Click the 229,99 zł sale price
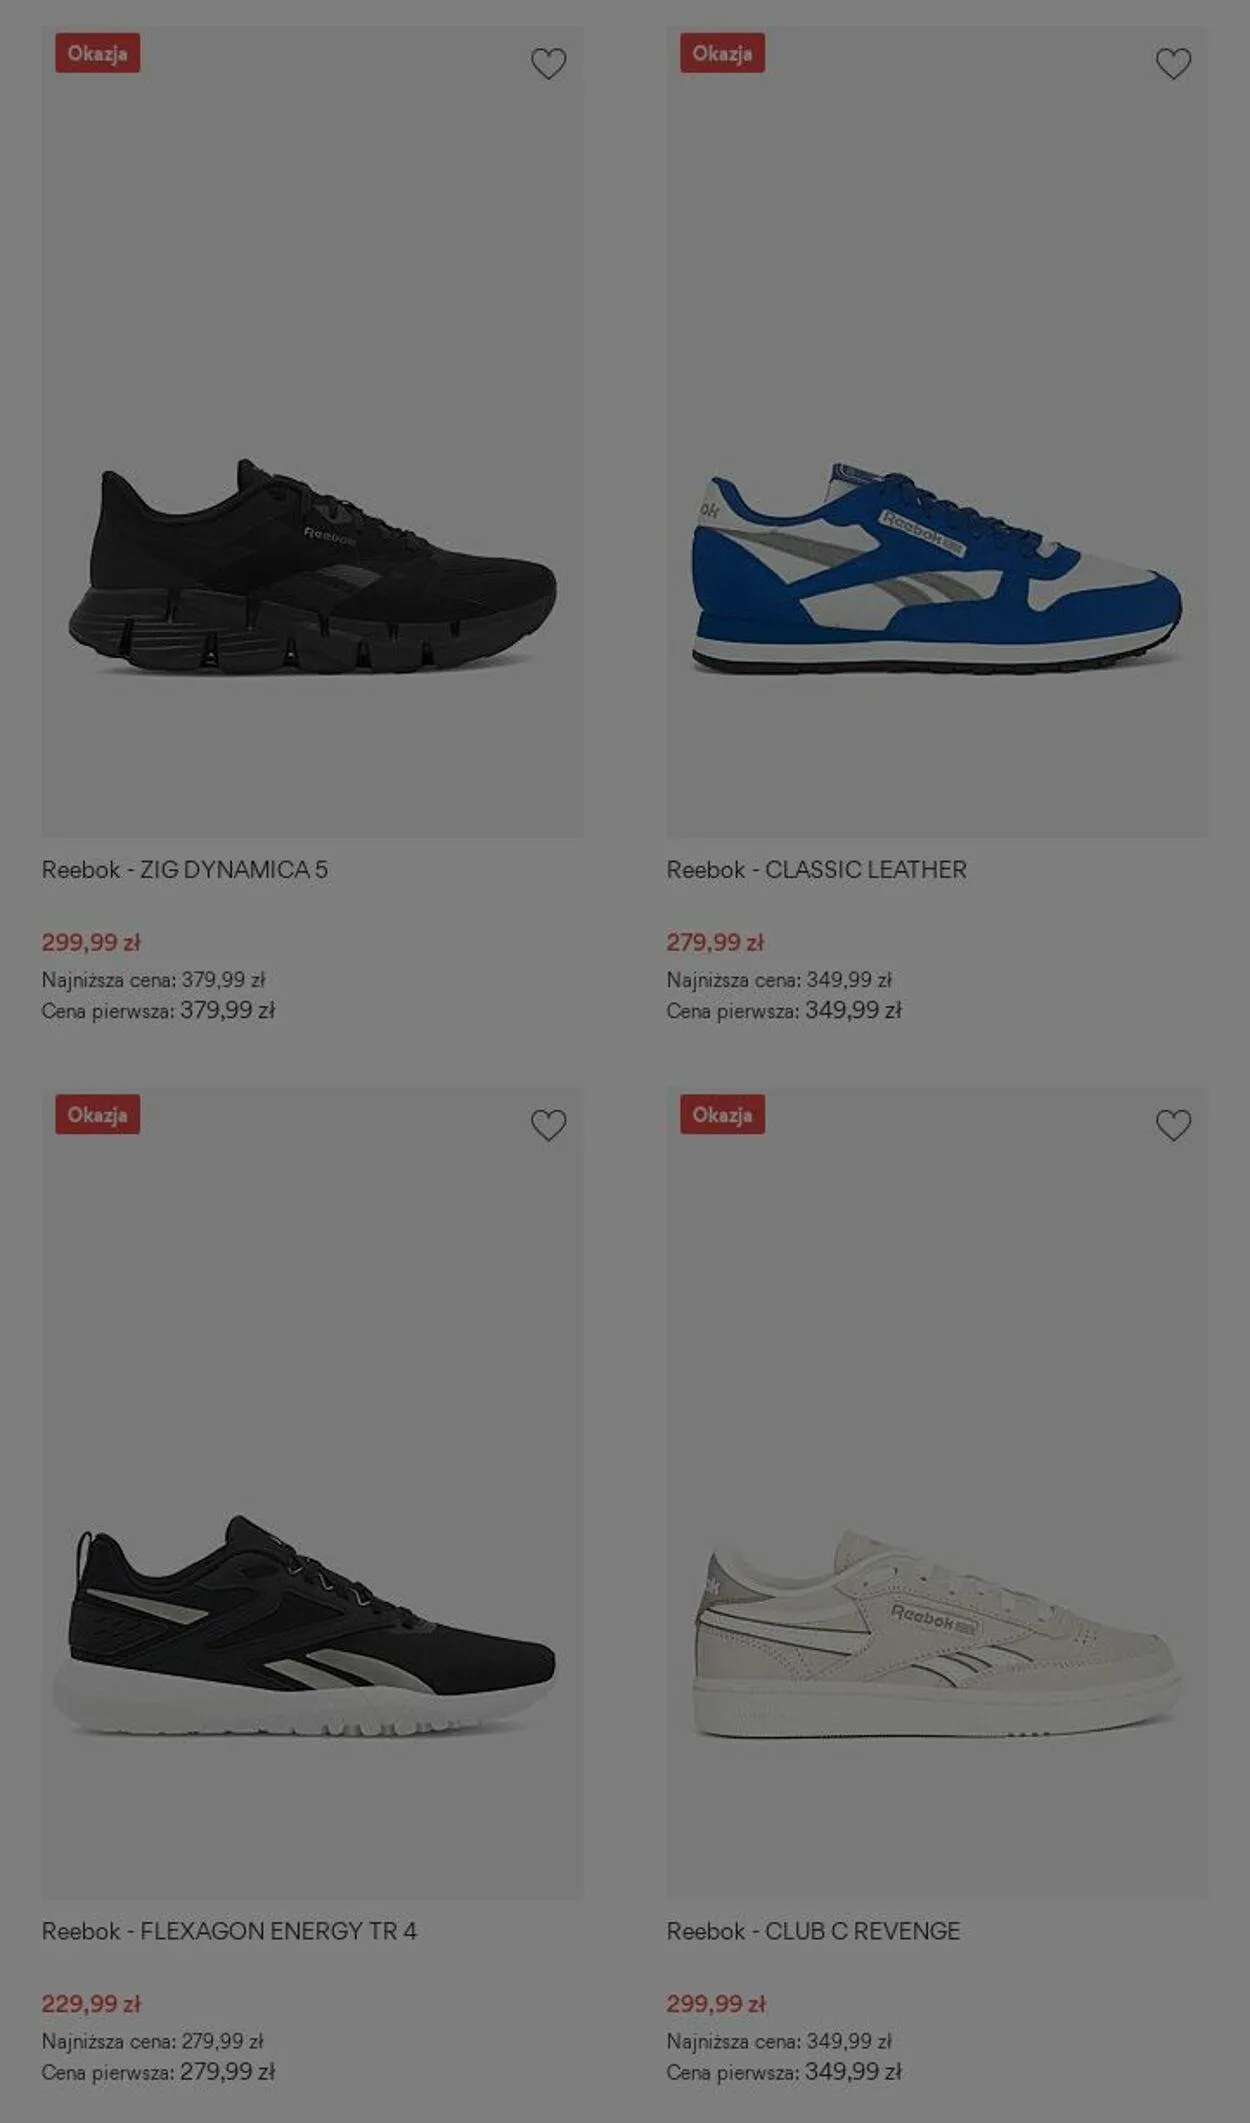 tap(91, 2003)
